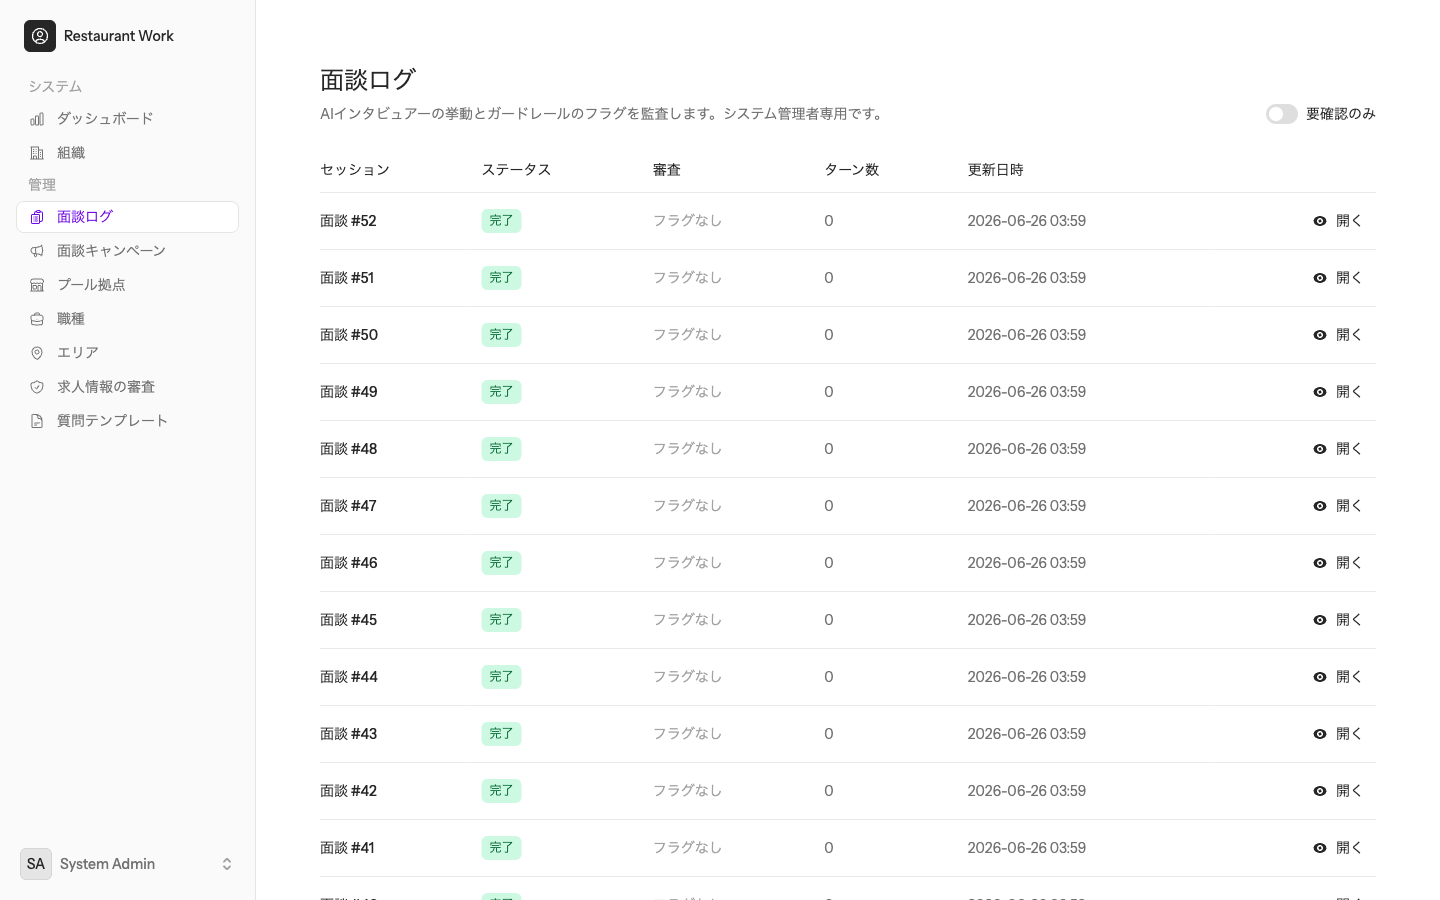The image size is (1440, 900).
Task: Open 質問テンプレート in the sidebar
Action: click(127, 421)
